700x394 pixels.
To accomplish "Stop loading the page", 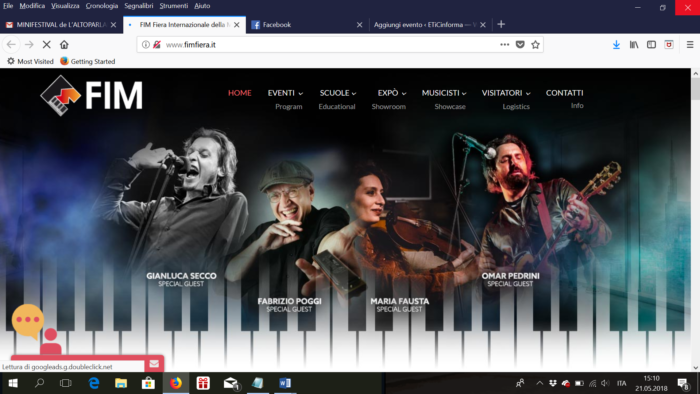I will point(46,45).
